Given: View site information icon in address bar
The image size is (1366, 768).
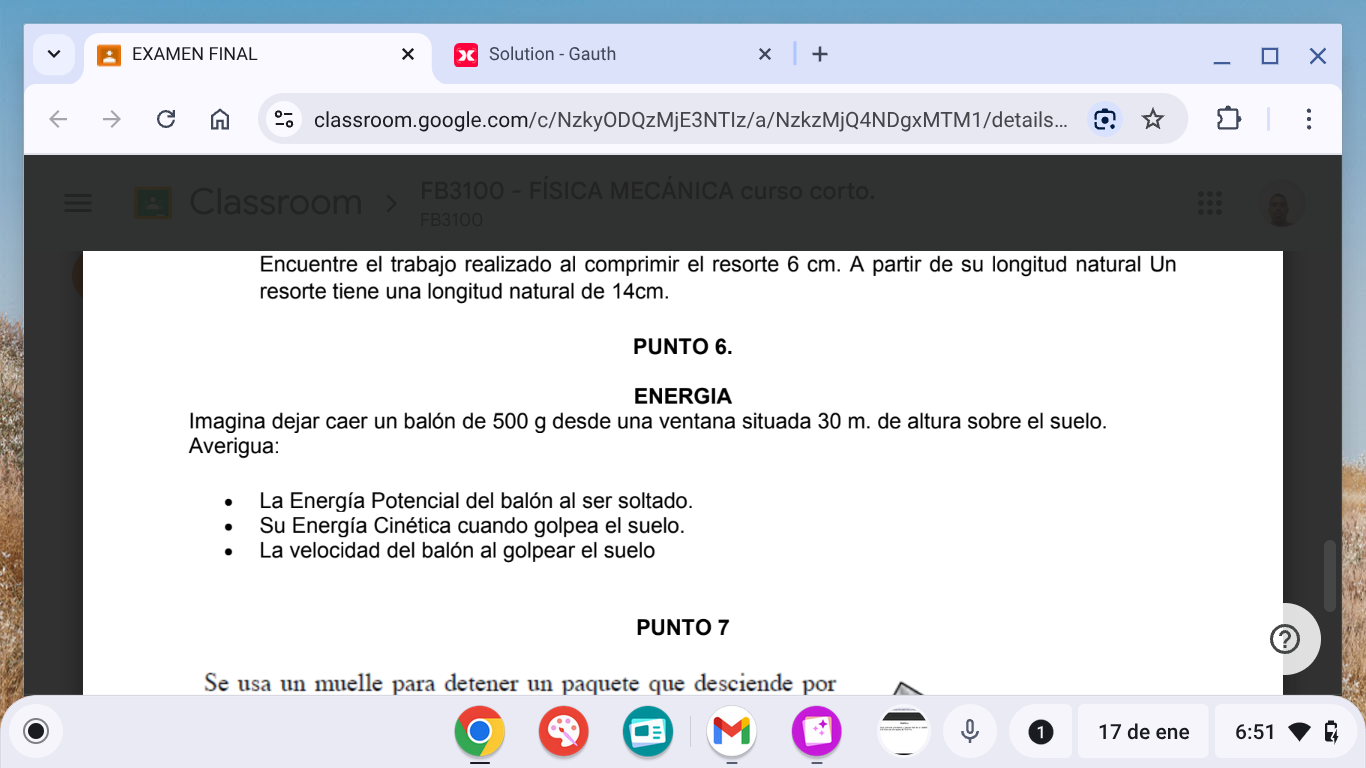Looking at the screenshot, I should pyautogui.click(x=284, y=120).
